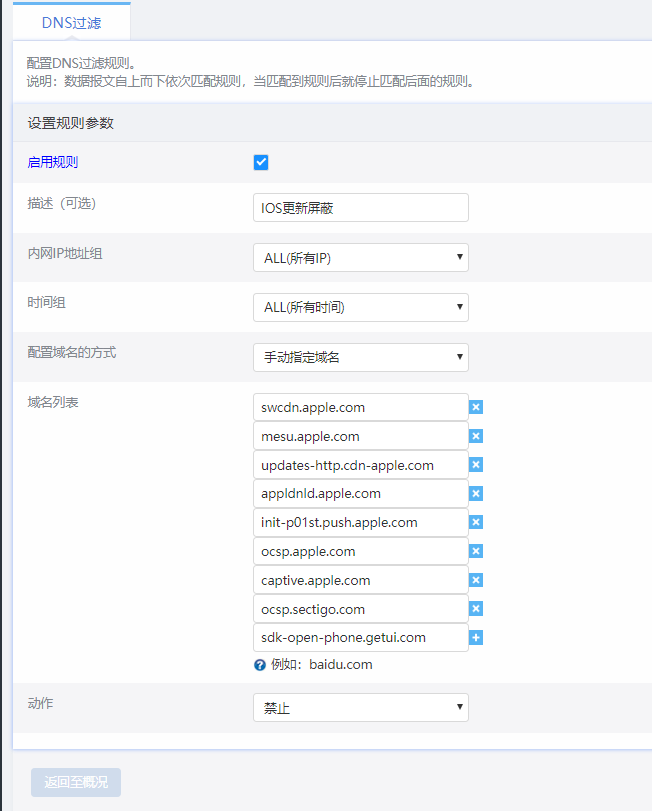Image resolution: width=652 pixels, height=811 pixels.
Task: Expand the 动作 dropdown showing 禁止
Action: (x=360, y=708)
